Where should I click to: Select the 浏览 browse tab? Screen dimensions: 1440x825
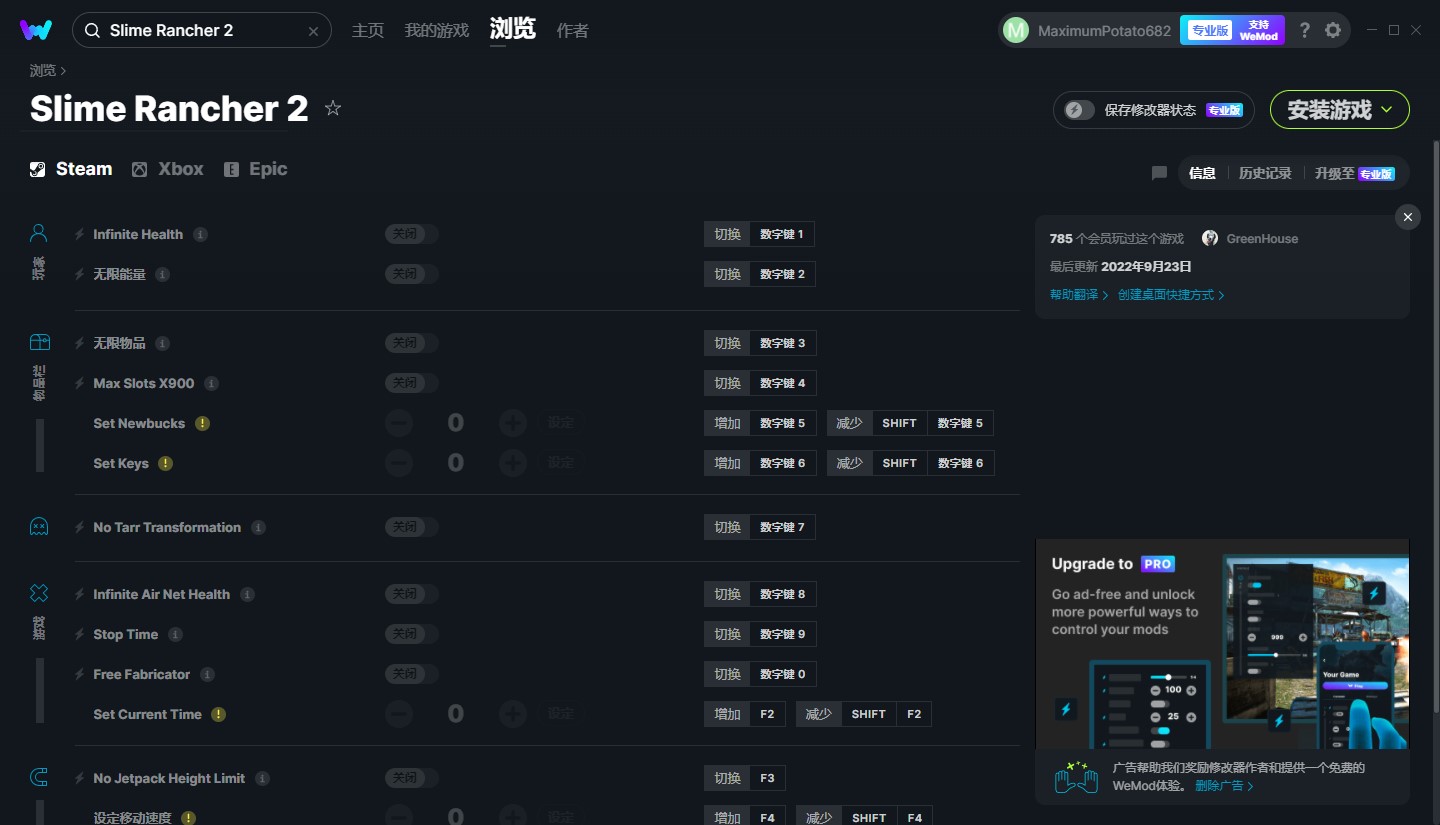coord(513,29)
